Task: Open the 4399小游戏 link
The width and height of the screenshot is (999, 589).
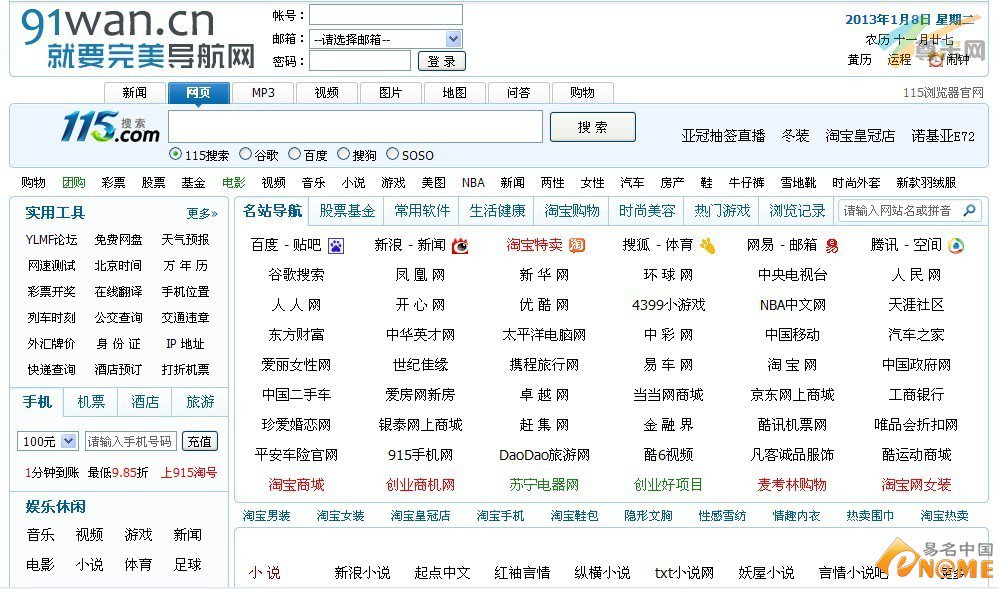Action: click(x=668, y=305)
